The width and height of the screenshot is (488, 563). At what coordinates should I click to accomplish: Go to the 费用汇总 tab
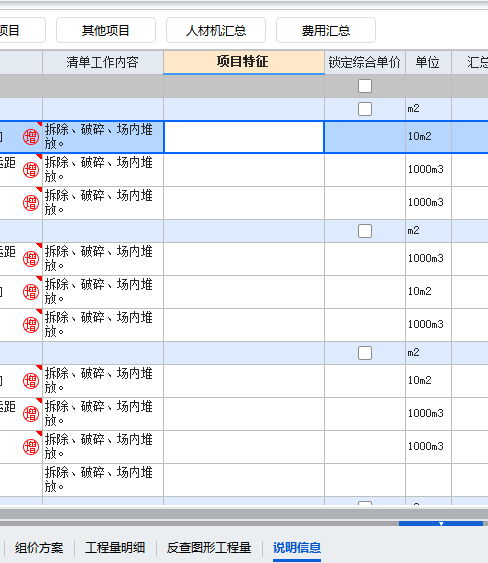coord(326,30)
